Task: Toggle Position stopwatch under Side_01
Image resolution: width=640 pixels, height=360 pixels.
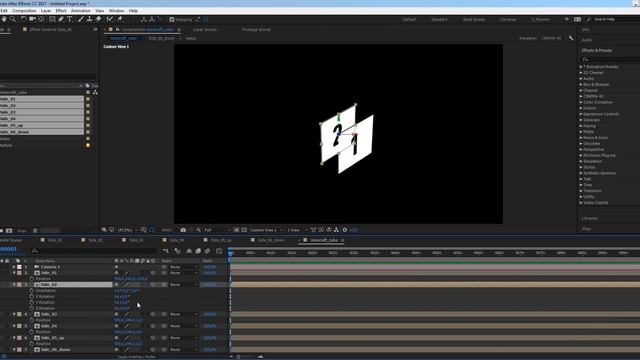Action: click(x=32, y=279)
